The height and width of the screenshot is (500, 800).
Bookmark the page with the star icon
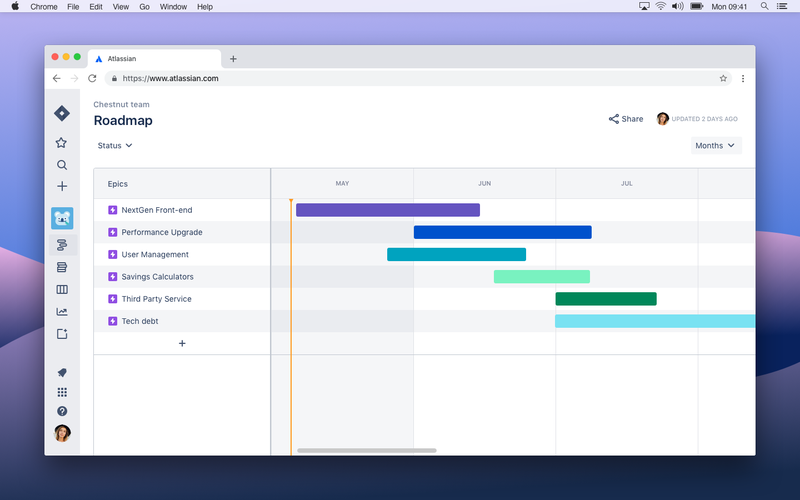(x=723, y=78)
